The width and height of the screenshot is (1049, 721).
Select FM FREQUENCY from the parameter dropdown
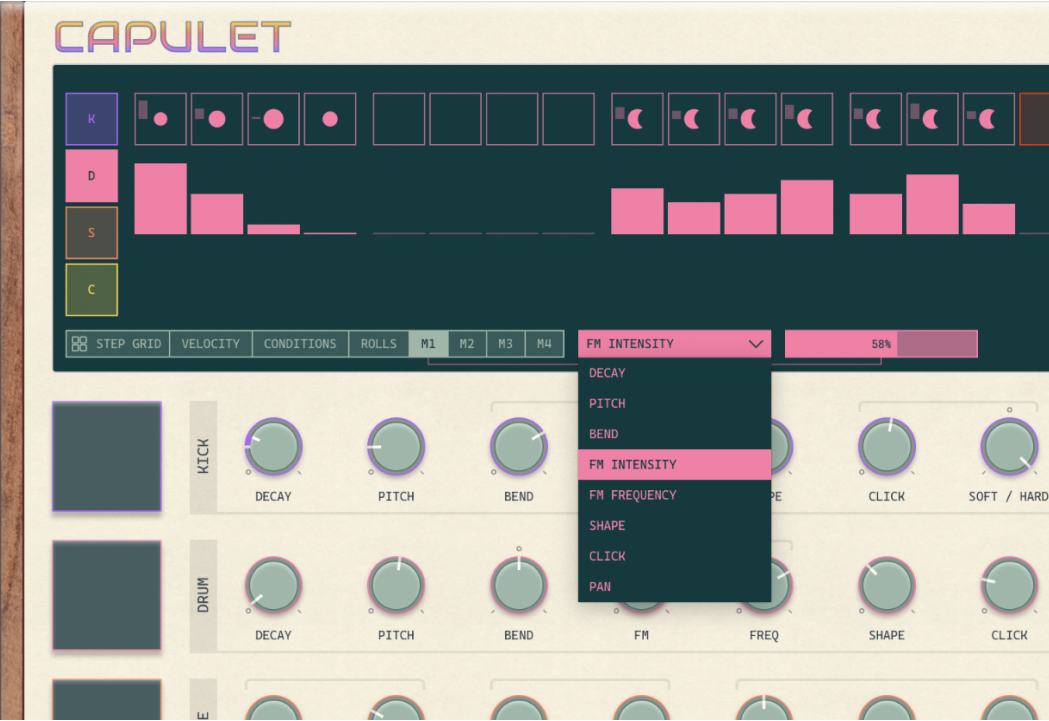pyautogui.click(x=632, y=494)
